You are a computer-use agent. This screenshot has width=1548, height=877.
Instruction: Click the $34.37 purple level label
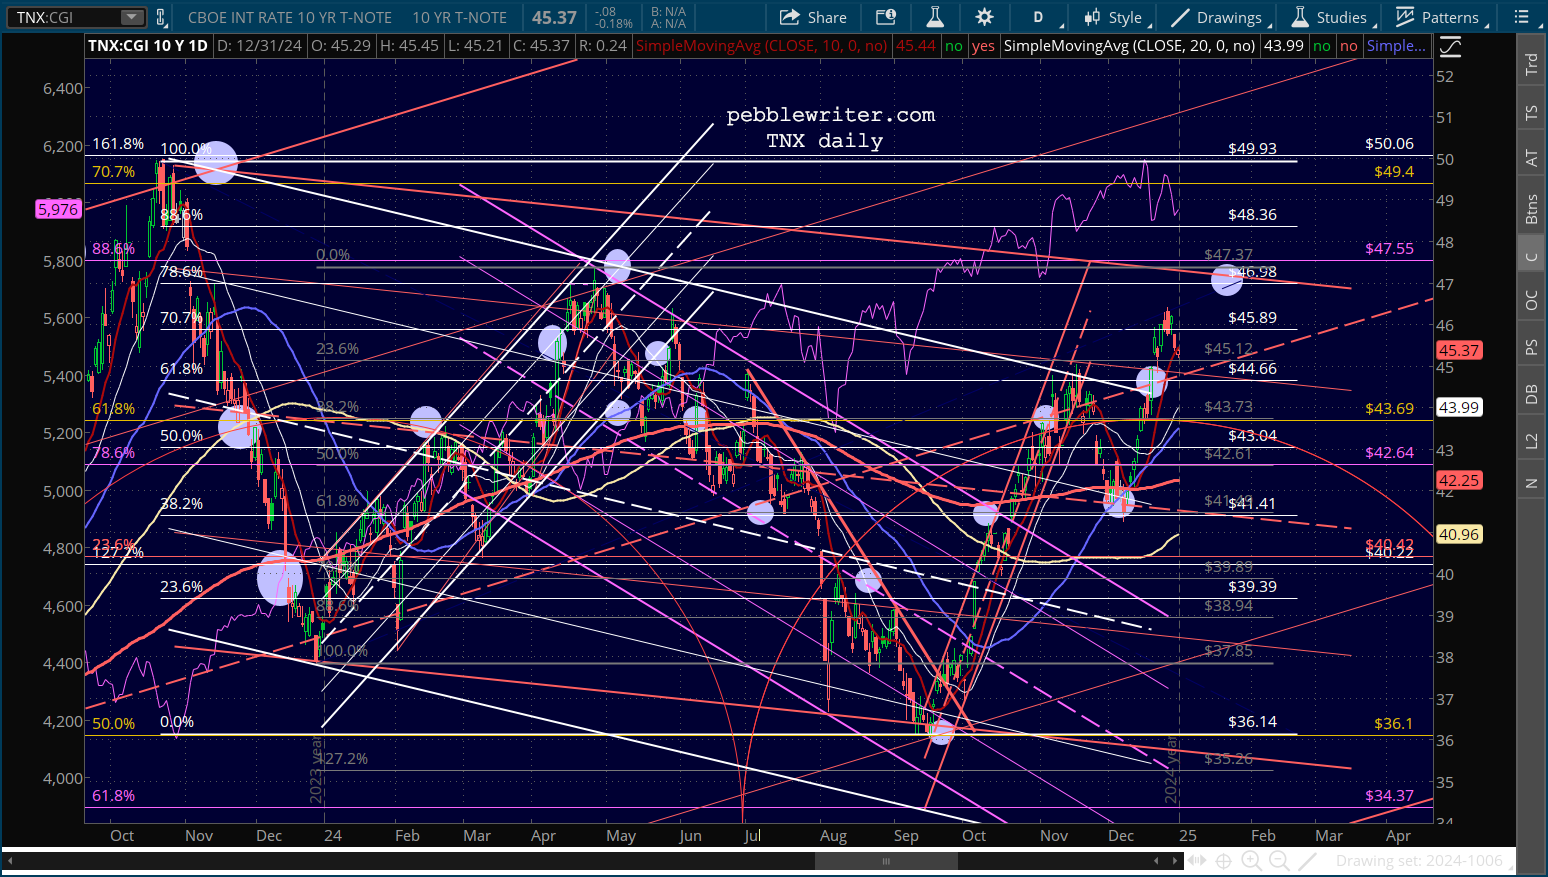1390,795
